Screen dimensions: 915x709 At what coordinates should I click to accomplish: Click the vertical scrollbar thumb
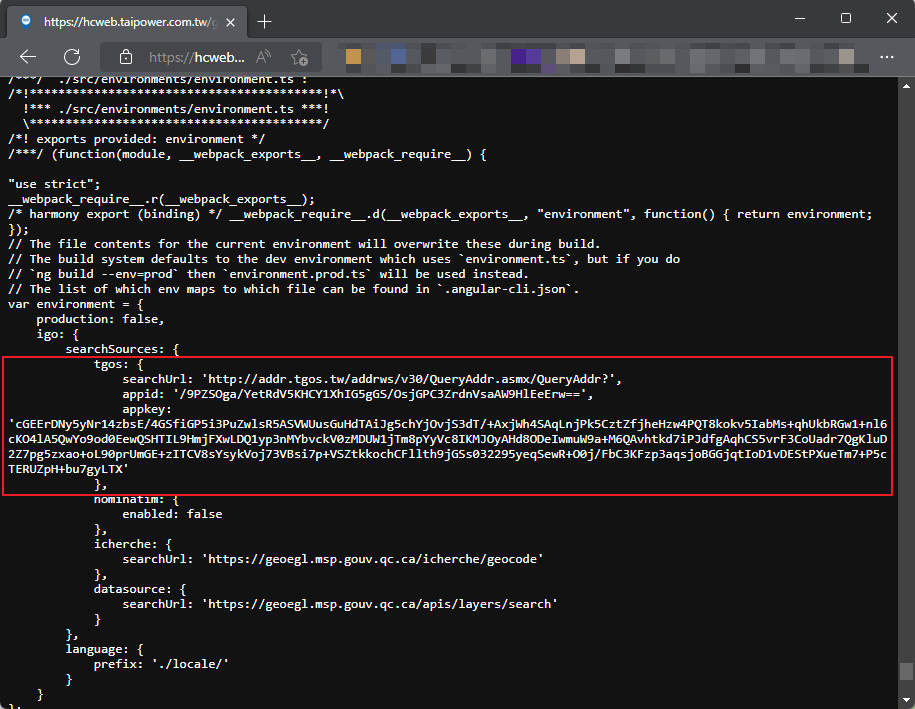pos(906,671)
